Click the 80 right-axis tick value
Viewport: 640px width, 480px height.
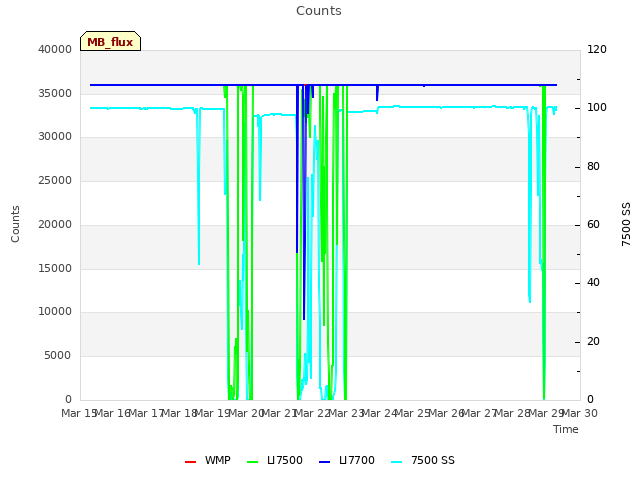click(x=593, y=167)
